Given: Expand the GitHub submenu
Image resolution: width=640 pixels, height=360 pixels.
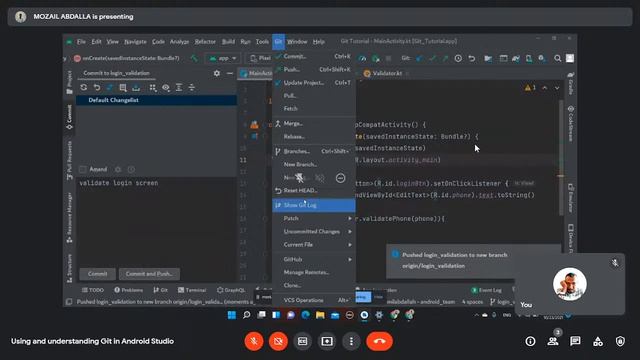Looking at the screenshot, I should [x=313, y=259].
